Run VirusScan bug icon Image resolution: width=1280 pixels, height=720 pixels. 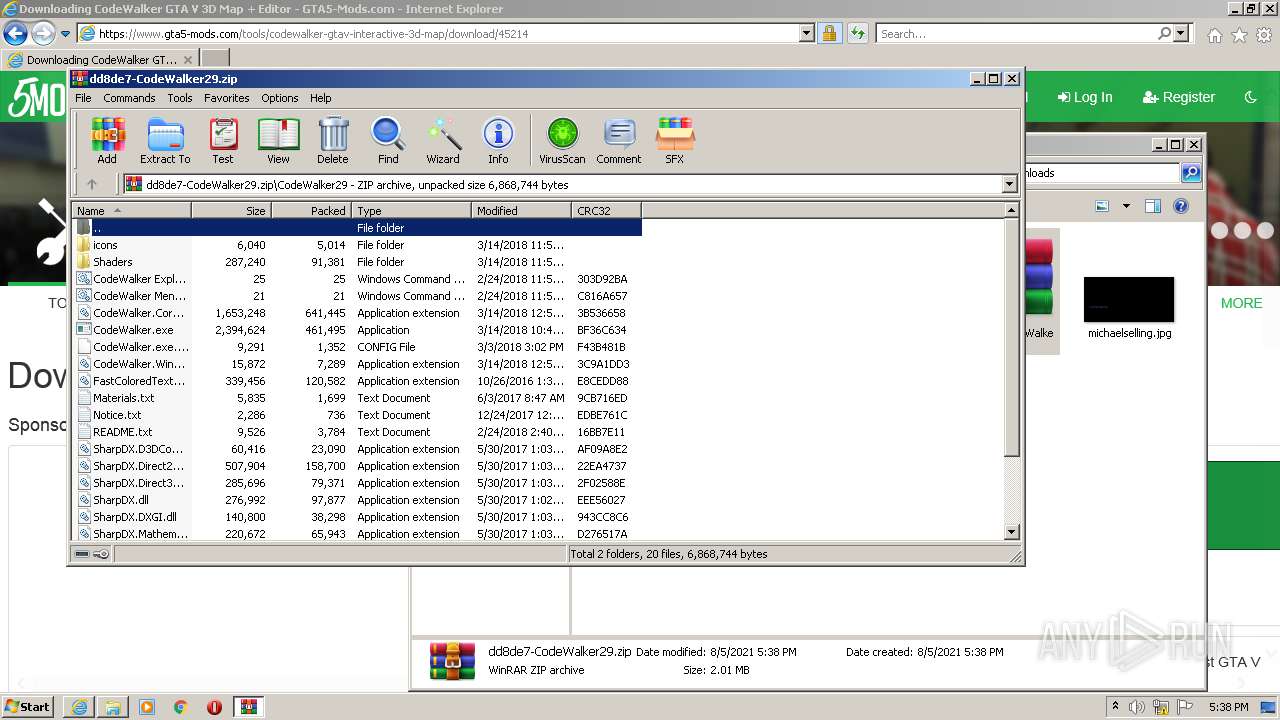(562, 140)
